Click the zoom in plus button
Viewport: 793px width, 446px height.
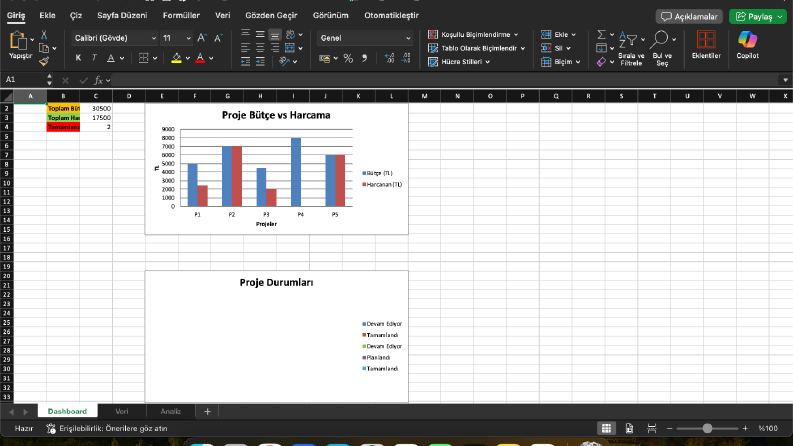(745, 428)
